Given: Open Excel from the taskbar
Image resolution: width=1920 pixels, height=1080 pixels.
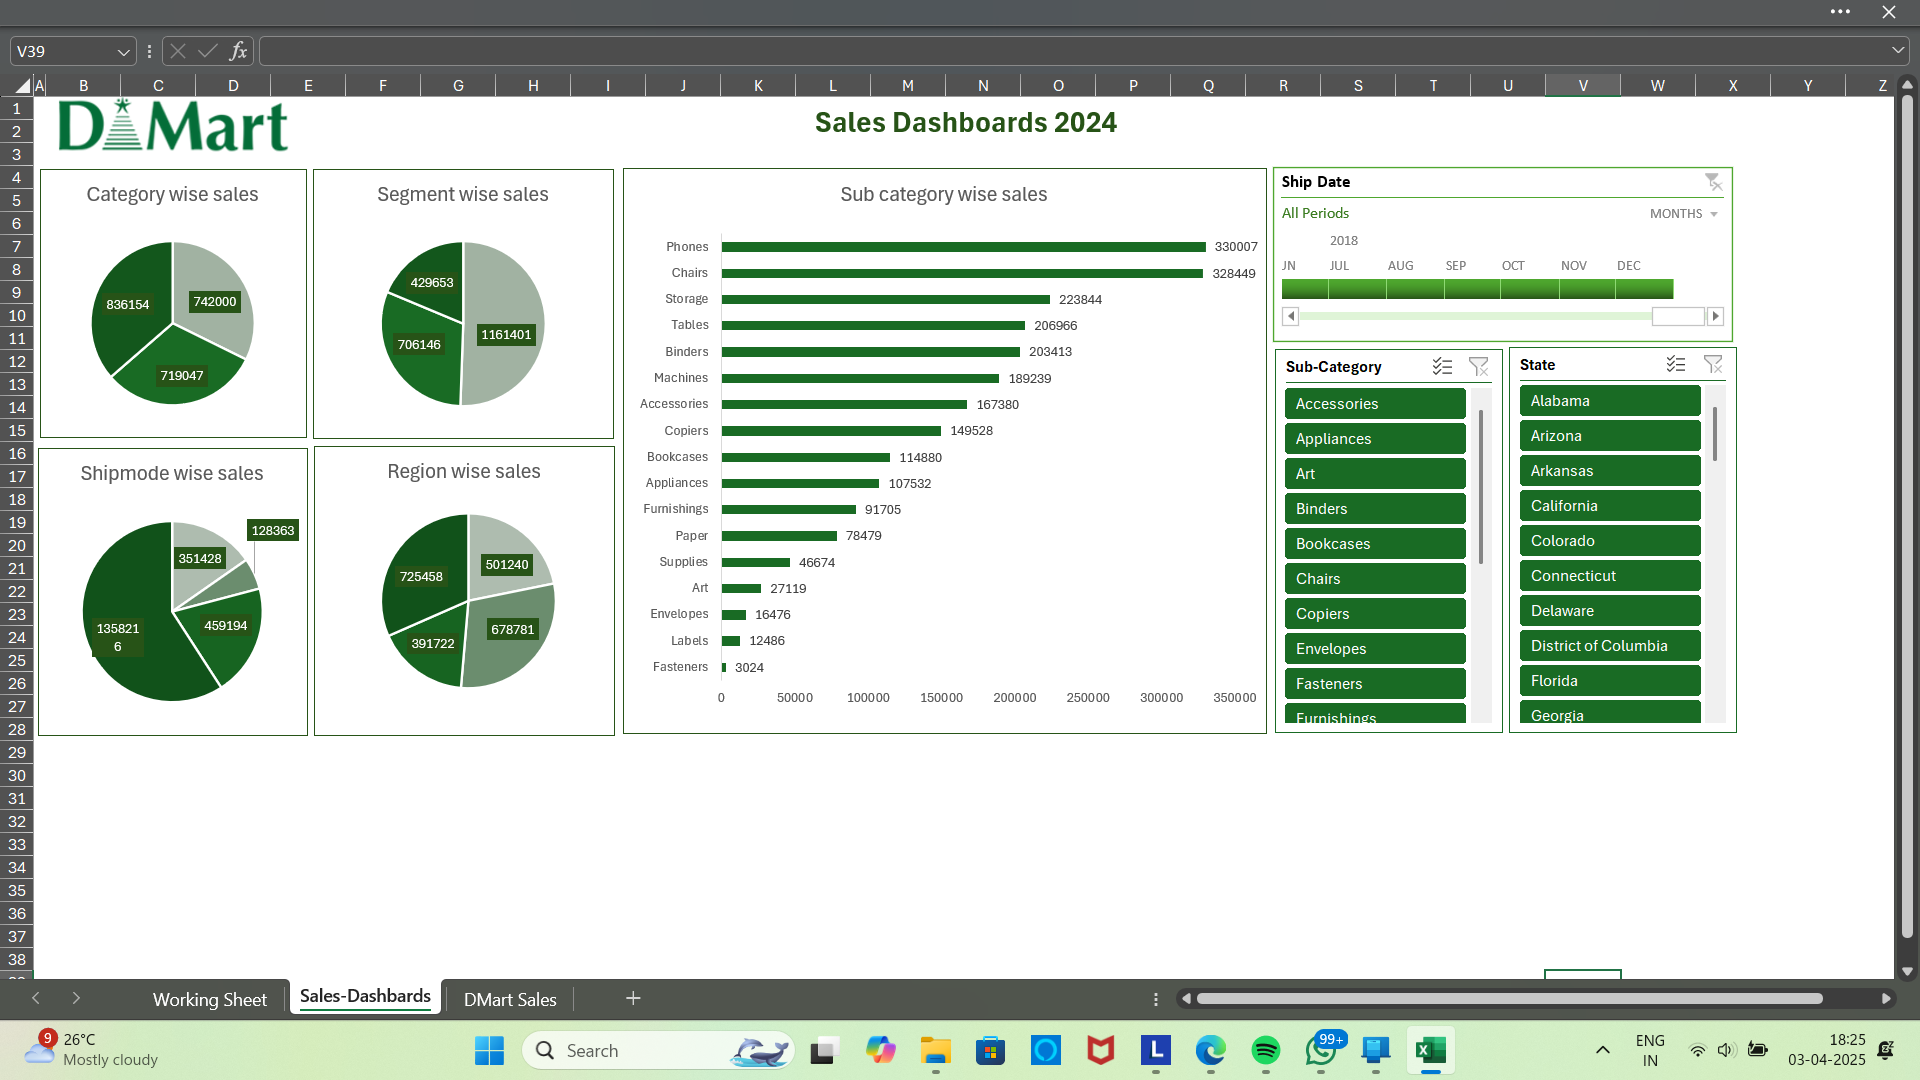Looking at the screenshot, I should point(1431,1051).
